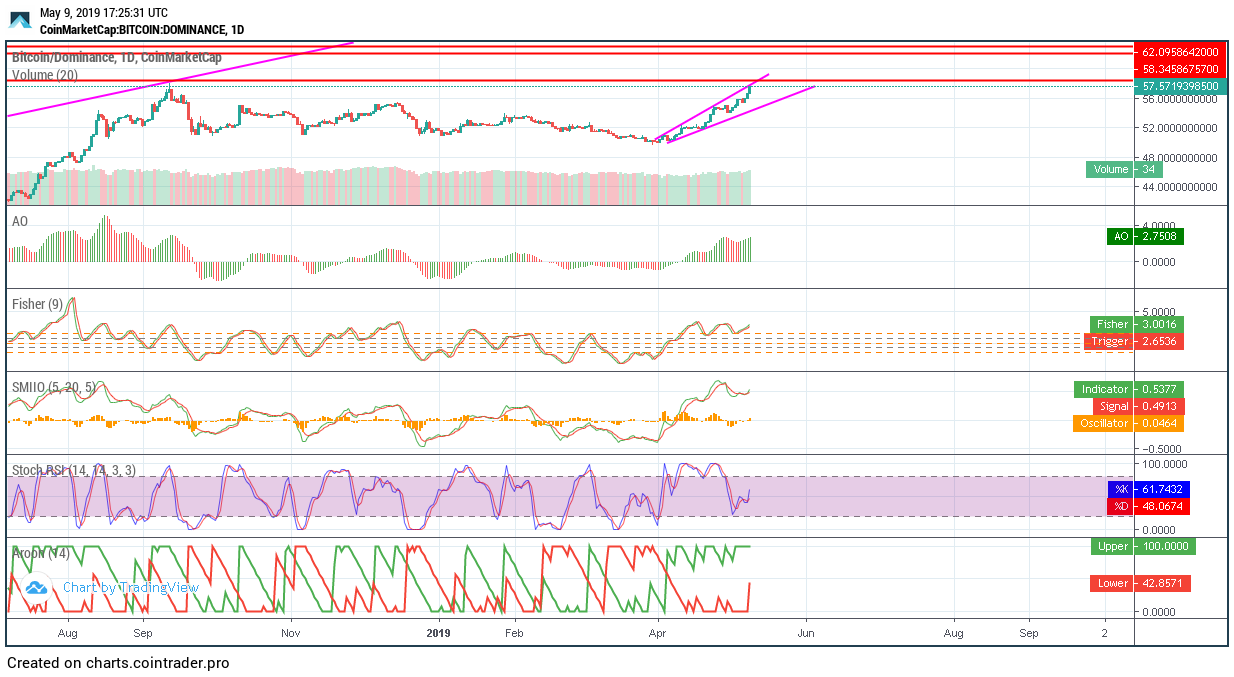The width and height of the screenshot is (1234, 677).
Task: Click the Volume (20) indicator legend
Action: click(45, 75)
